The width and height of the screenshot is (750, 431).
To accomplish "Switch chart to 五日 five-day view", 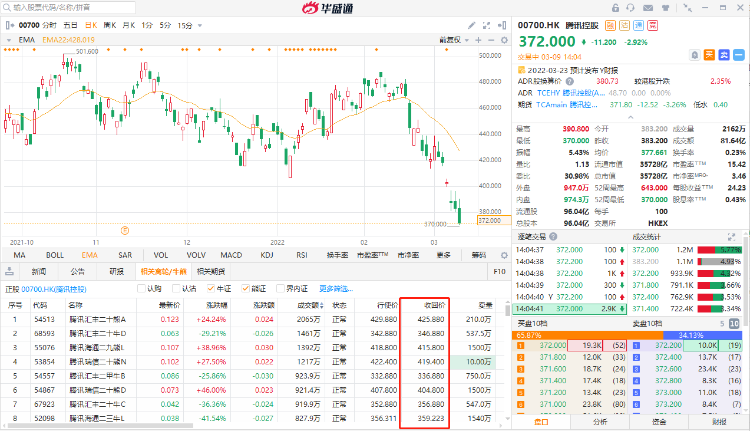I will (x=70, y=25).
